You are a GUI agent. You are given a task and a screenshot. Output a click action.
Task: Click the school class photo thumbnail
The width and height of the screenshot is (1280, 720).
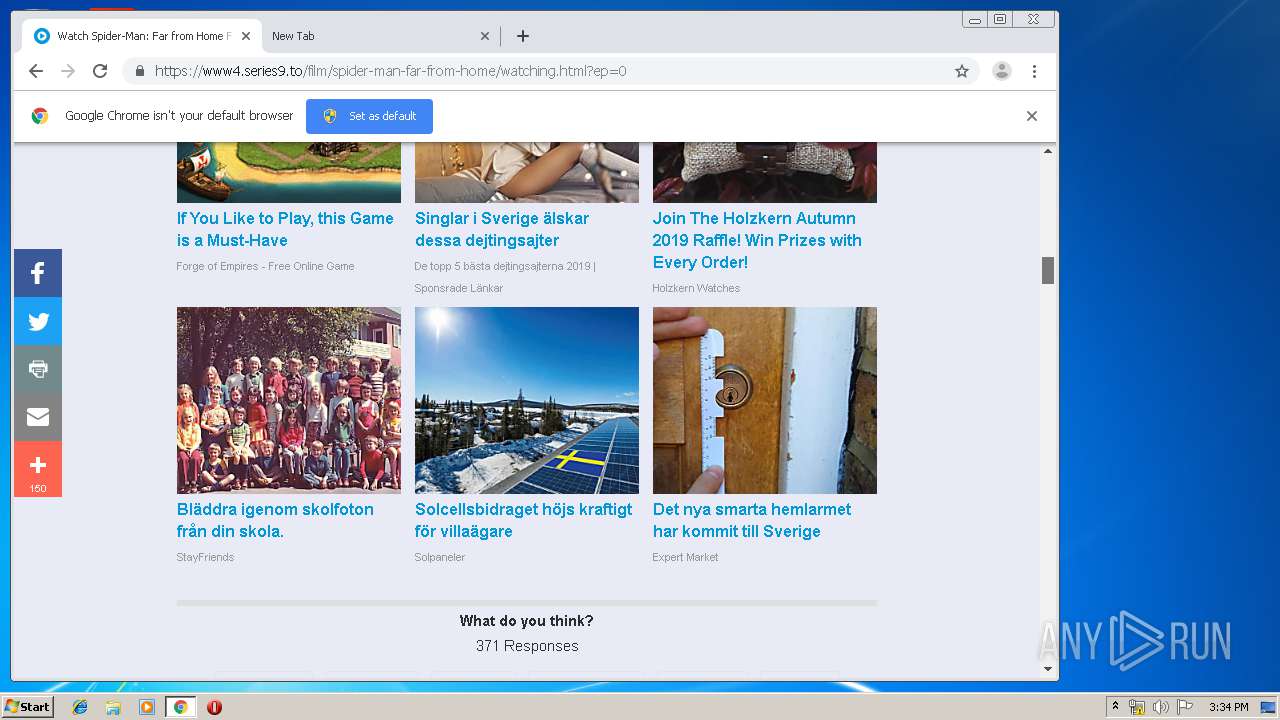pyautogui.click(x=289, y=400)
